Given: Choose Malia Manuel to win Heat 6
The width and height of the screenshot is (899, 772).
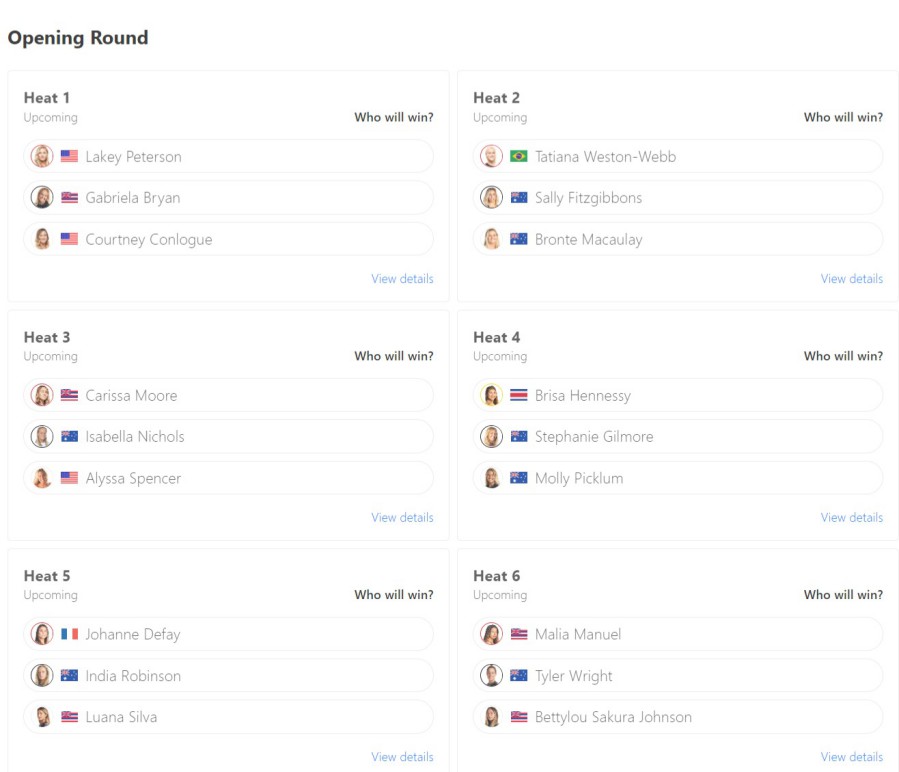Looking at the screenshot, I should [678, 634].
